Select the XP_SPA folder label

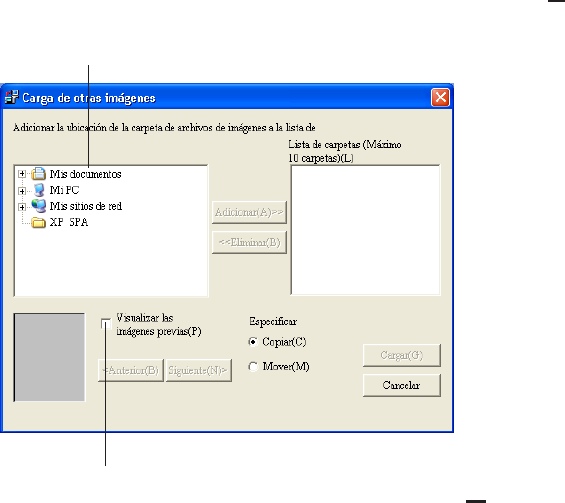pos(69,222)
